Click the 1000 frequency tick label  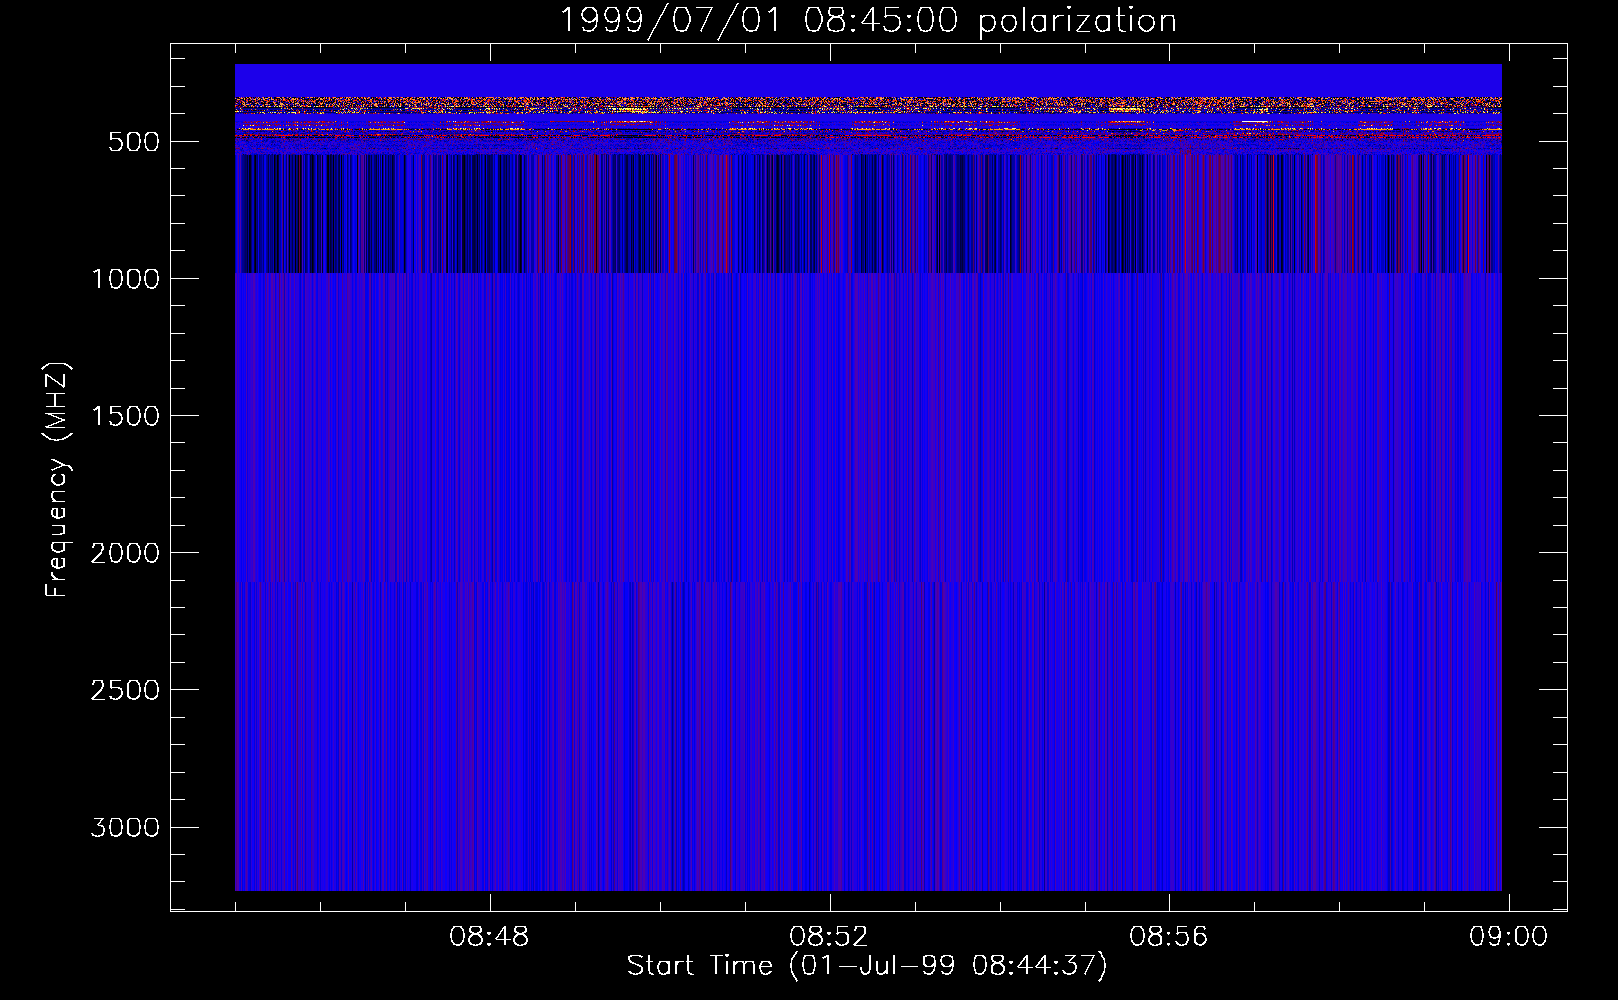tap(125, 279)
